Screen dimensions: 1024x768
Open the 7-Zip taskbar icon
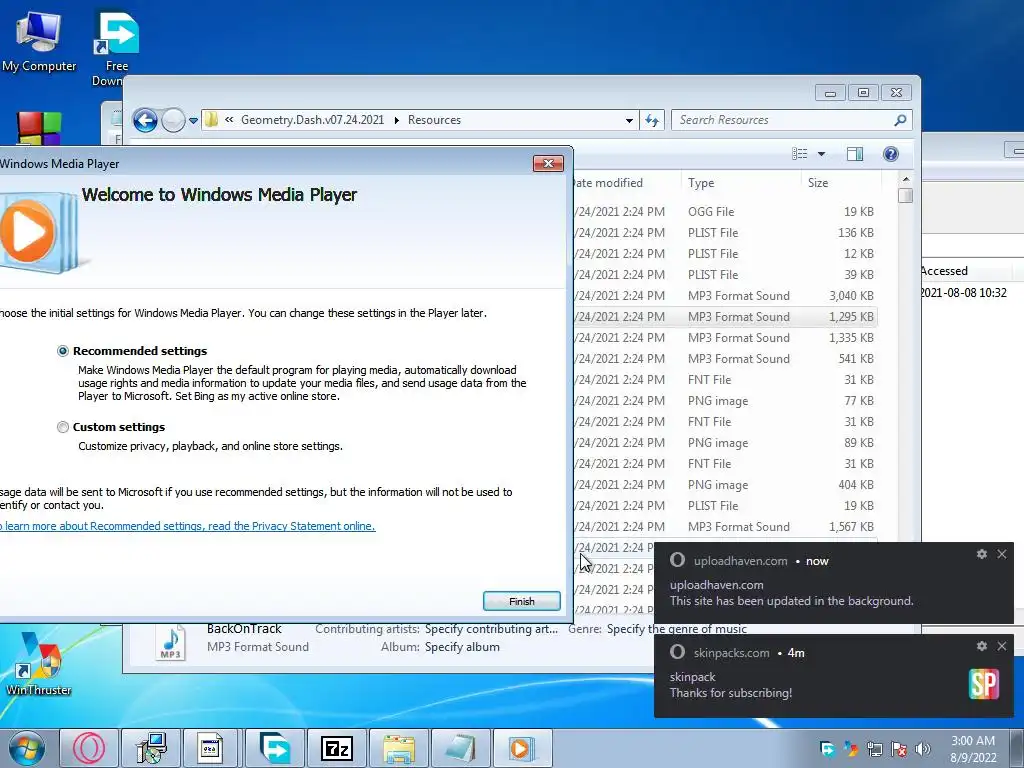[337, 748]
